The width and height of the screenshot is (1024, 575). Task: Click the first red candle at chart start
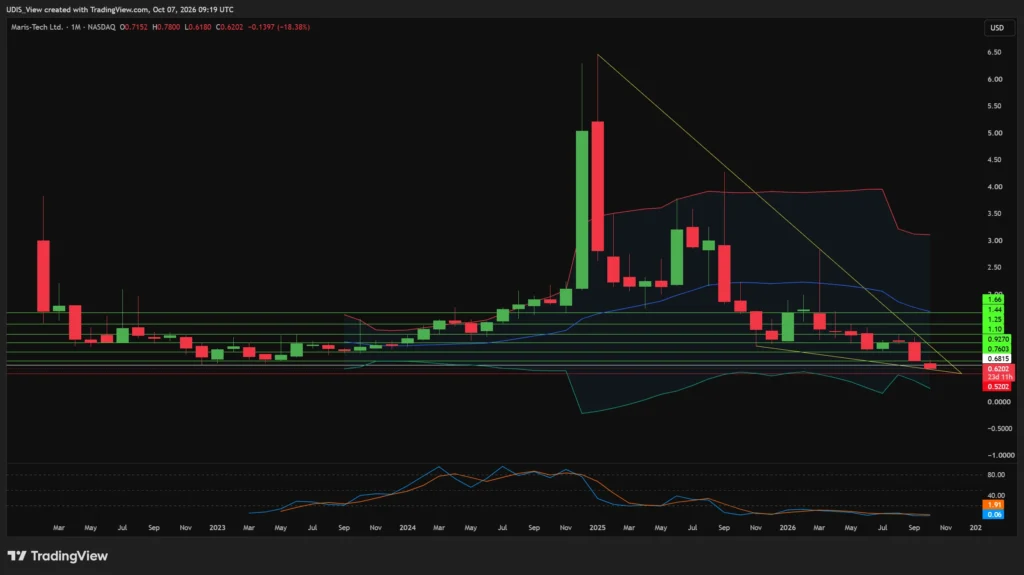tap(43, 276)
